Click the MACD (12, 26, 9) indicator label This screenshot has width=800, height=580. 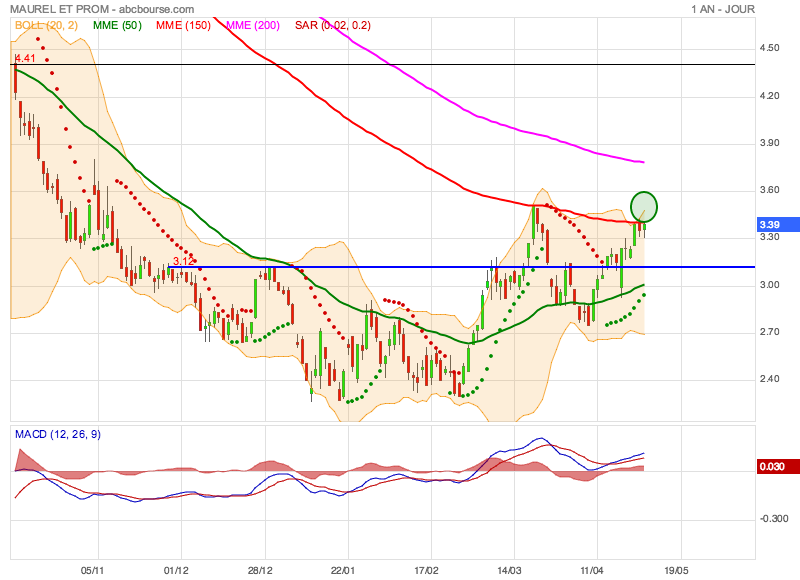[x=58, y=435]
